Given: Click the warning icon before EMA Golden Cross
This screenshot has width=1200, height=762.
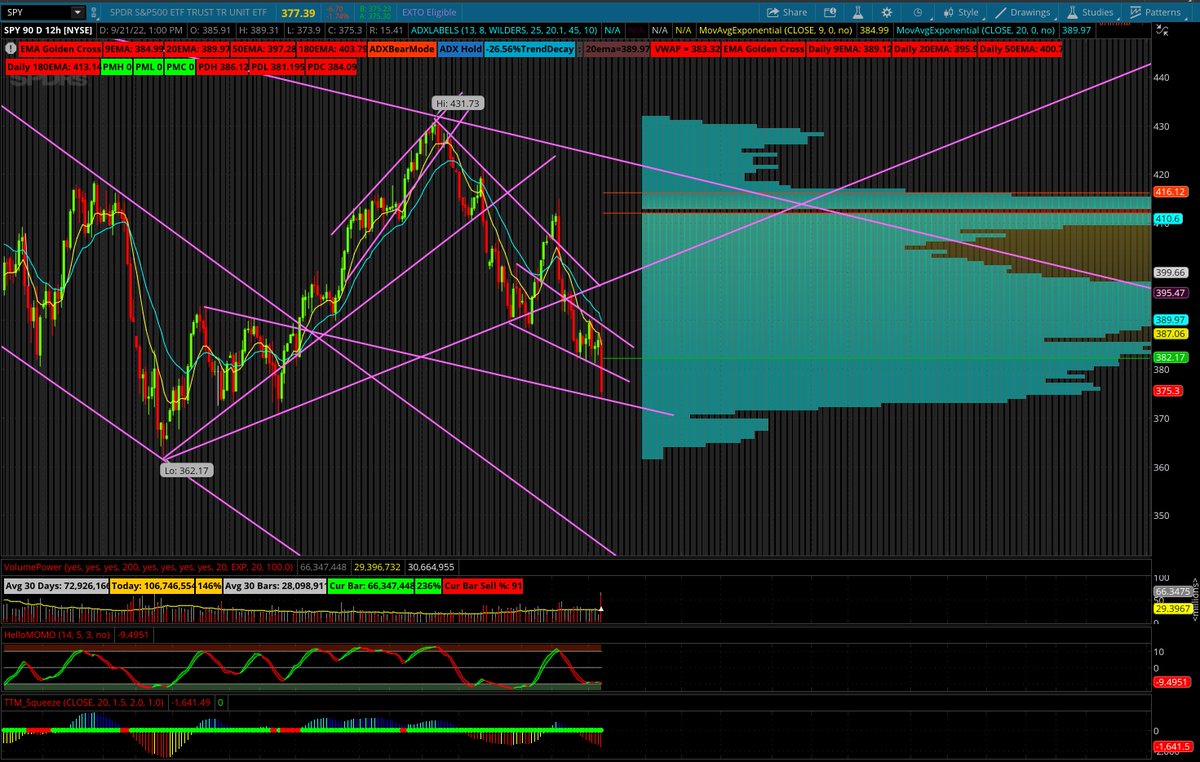Looking at the screenshot, I should pyautogui.click(x=12, y=49).
